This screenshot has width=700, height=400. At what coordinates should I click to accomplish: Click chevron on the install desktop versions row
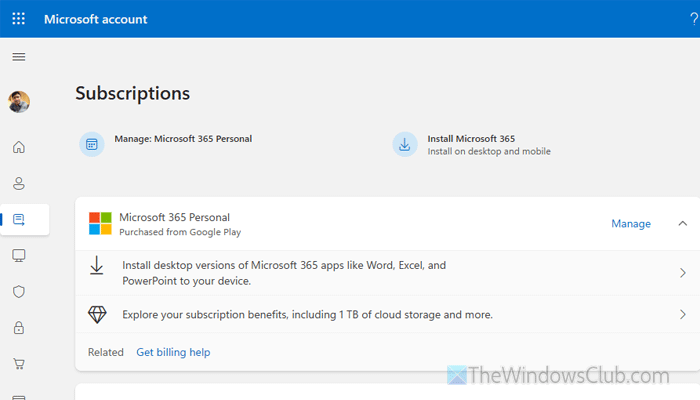point(683,273)
